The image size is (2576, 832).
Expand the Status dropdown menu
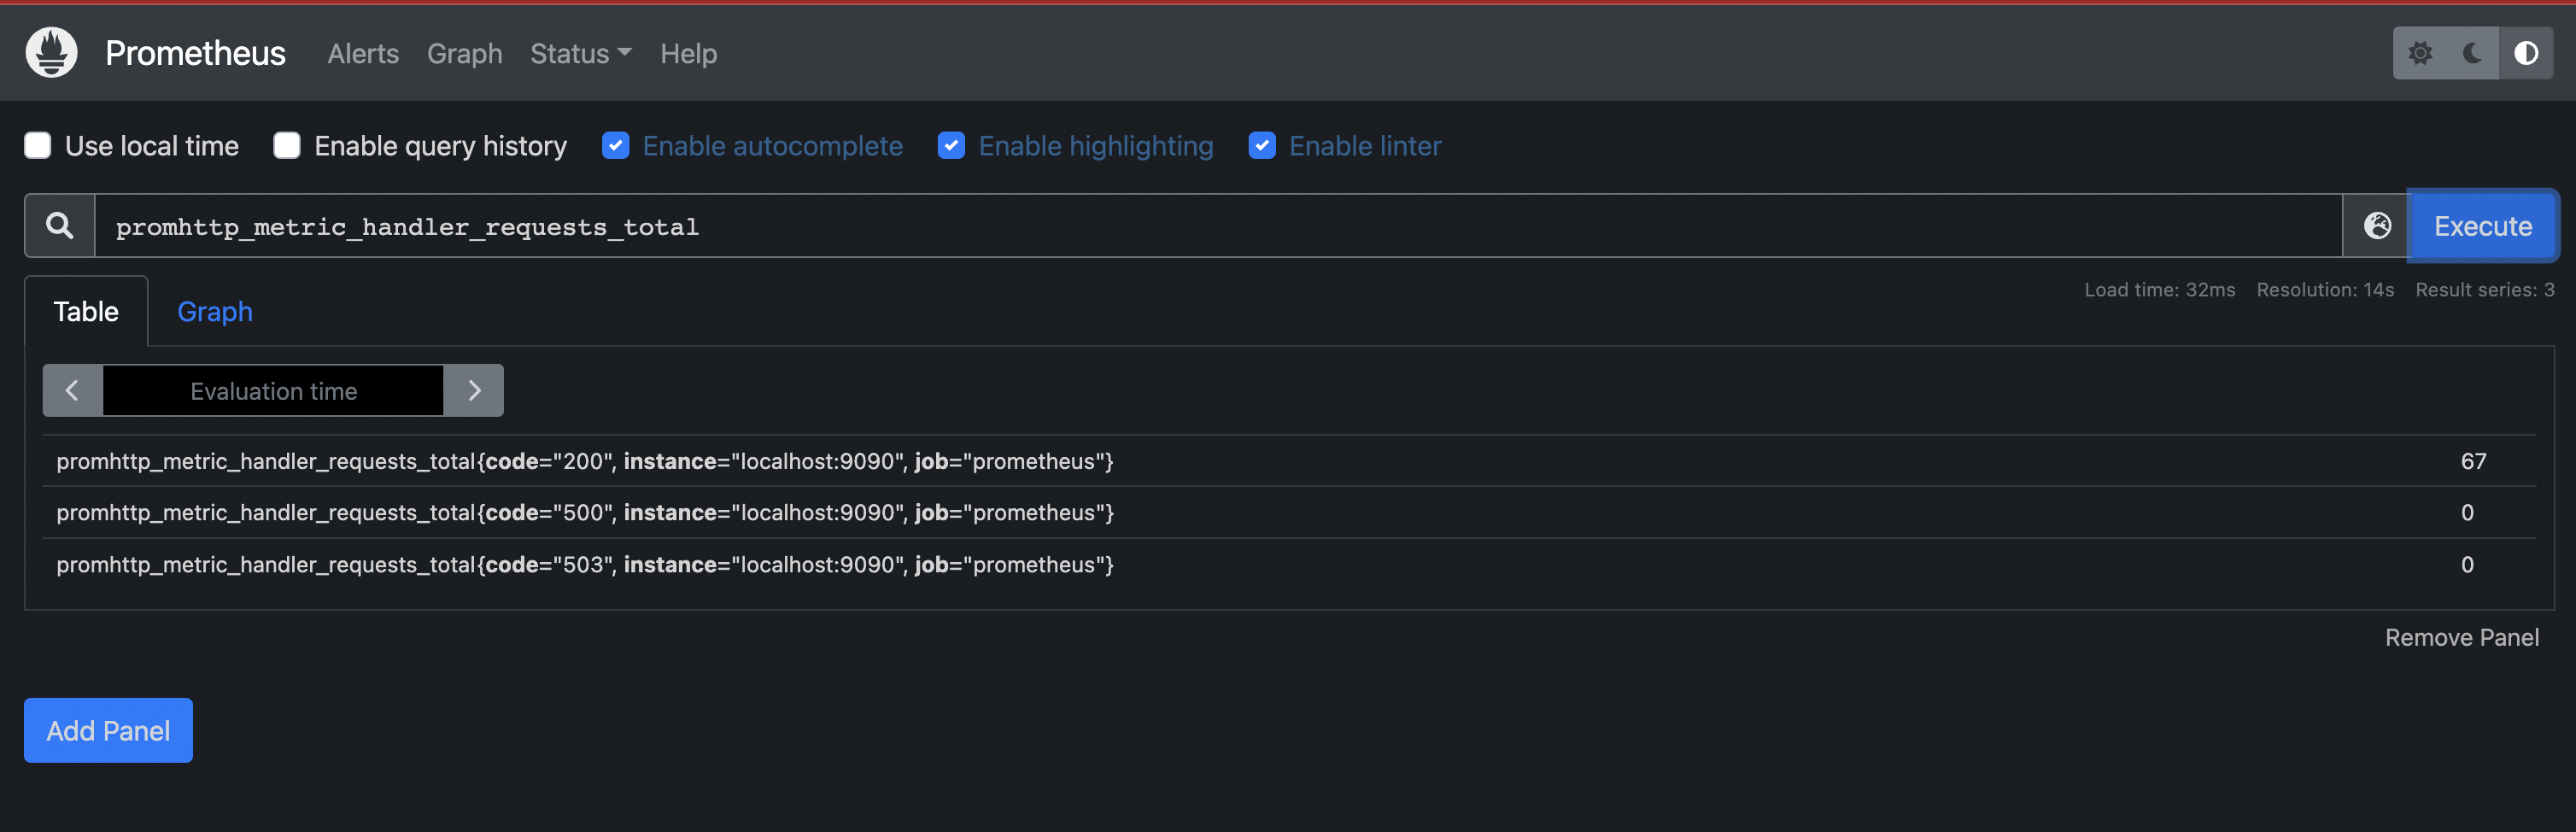[580, 54]
